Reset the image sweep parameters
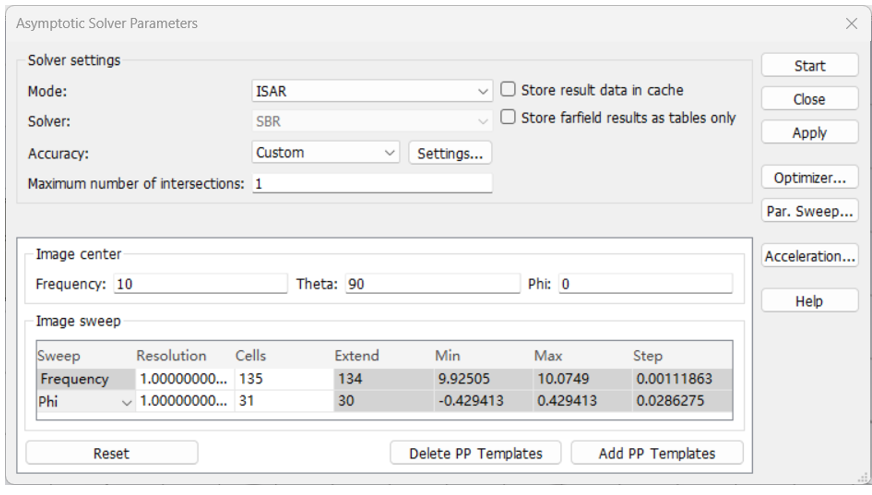 click(x=111, y=453)
